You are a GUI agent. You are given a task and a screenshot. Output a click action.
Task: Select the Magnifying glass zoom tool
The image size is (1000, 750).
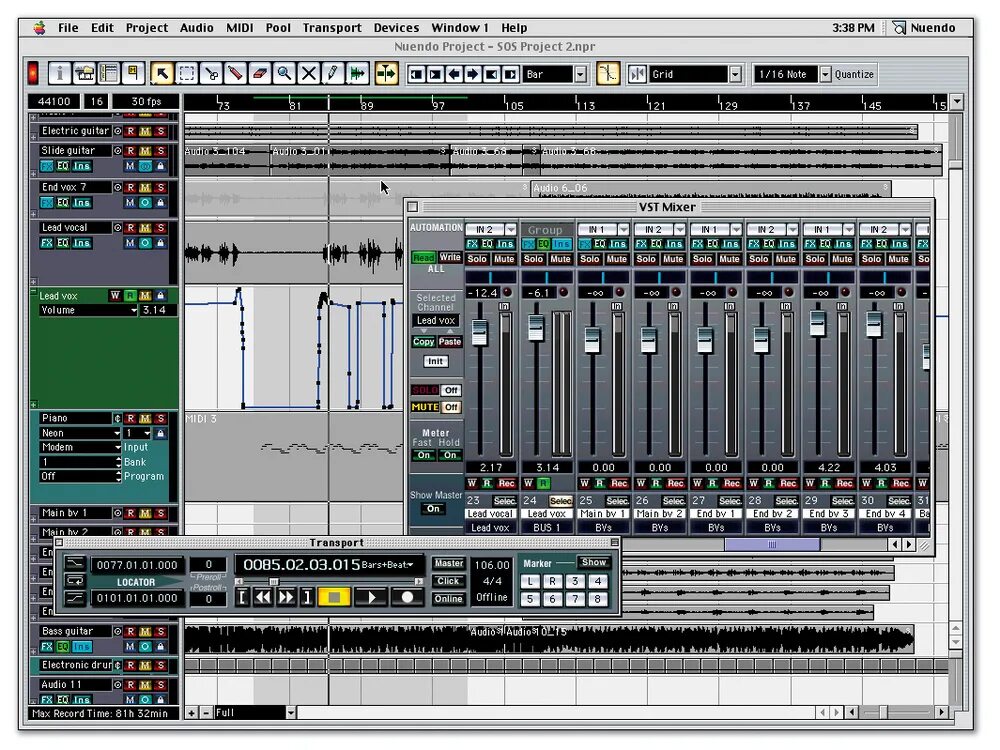pyautogui.click(x=284, y=74)
